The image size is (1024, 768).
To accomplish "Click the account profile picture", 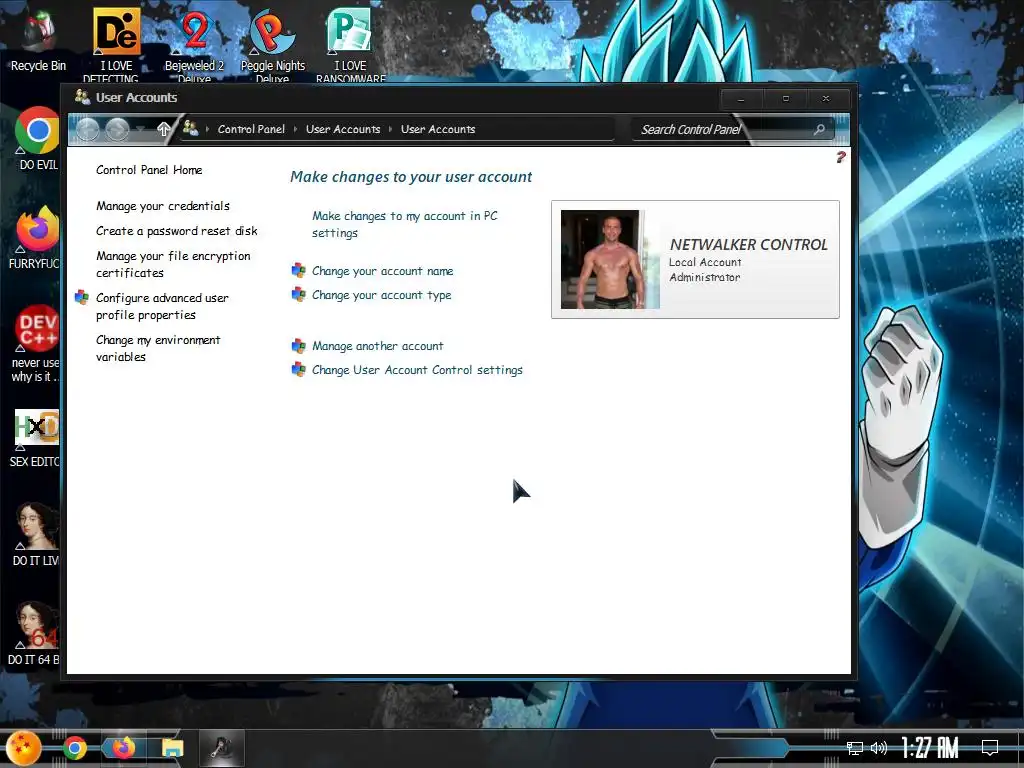I will [x=610, y=259].
